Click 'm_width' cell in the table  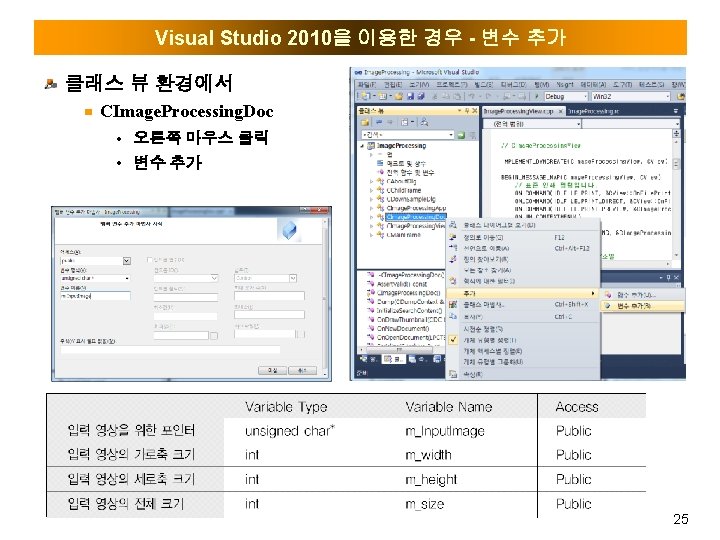[428, 455]
